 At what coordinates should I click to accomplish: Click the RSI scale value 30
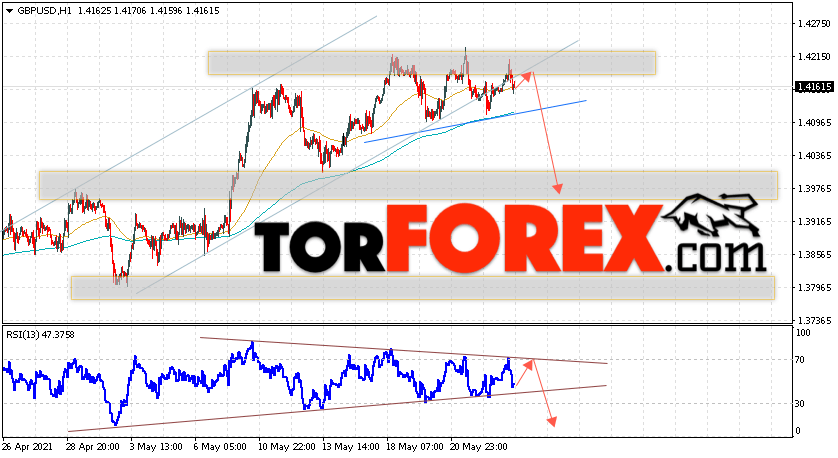pos(800,404)
